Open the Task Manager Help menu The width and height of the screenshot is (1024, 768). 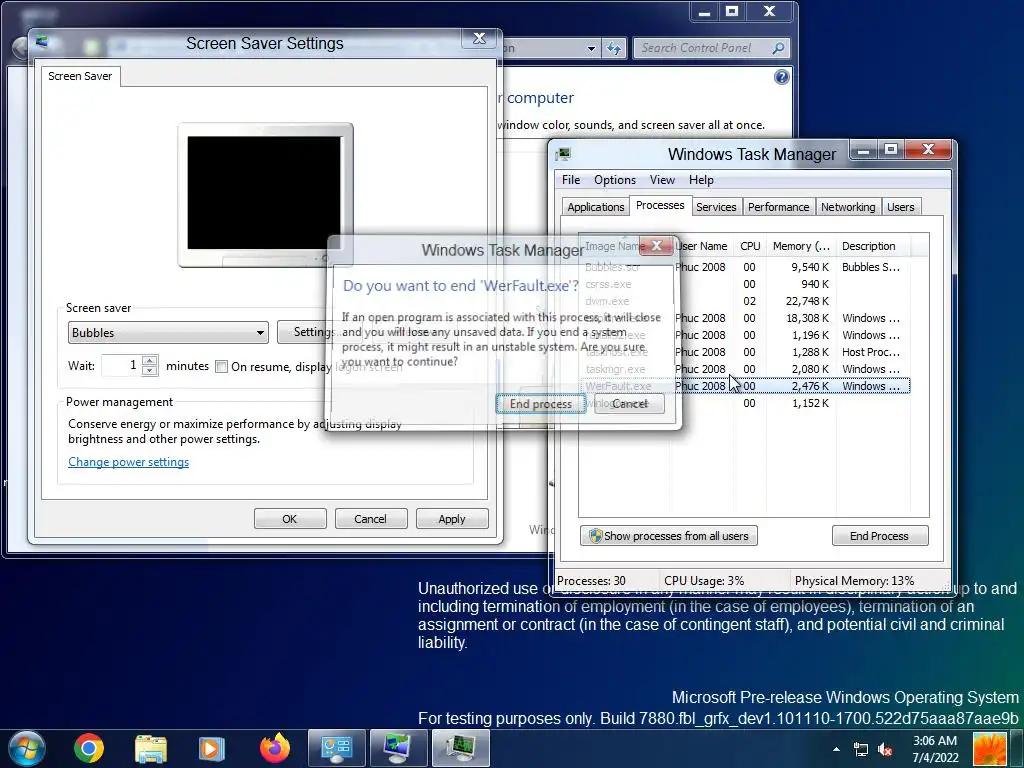point(701,180)
